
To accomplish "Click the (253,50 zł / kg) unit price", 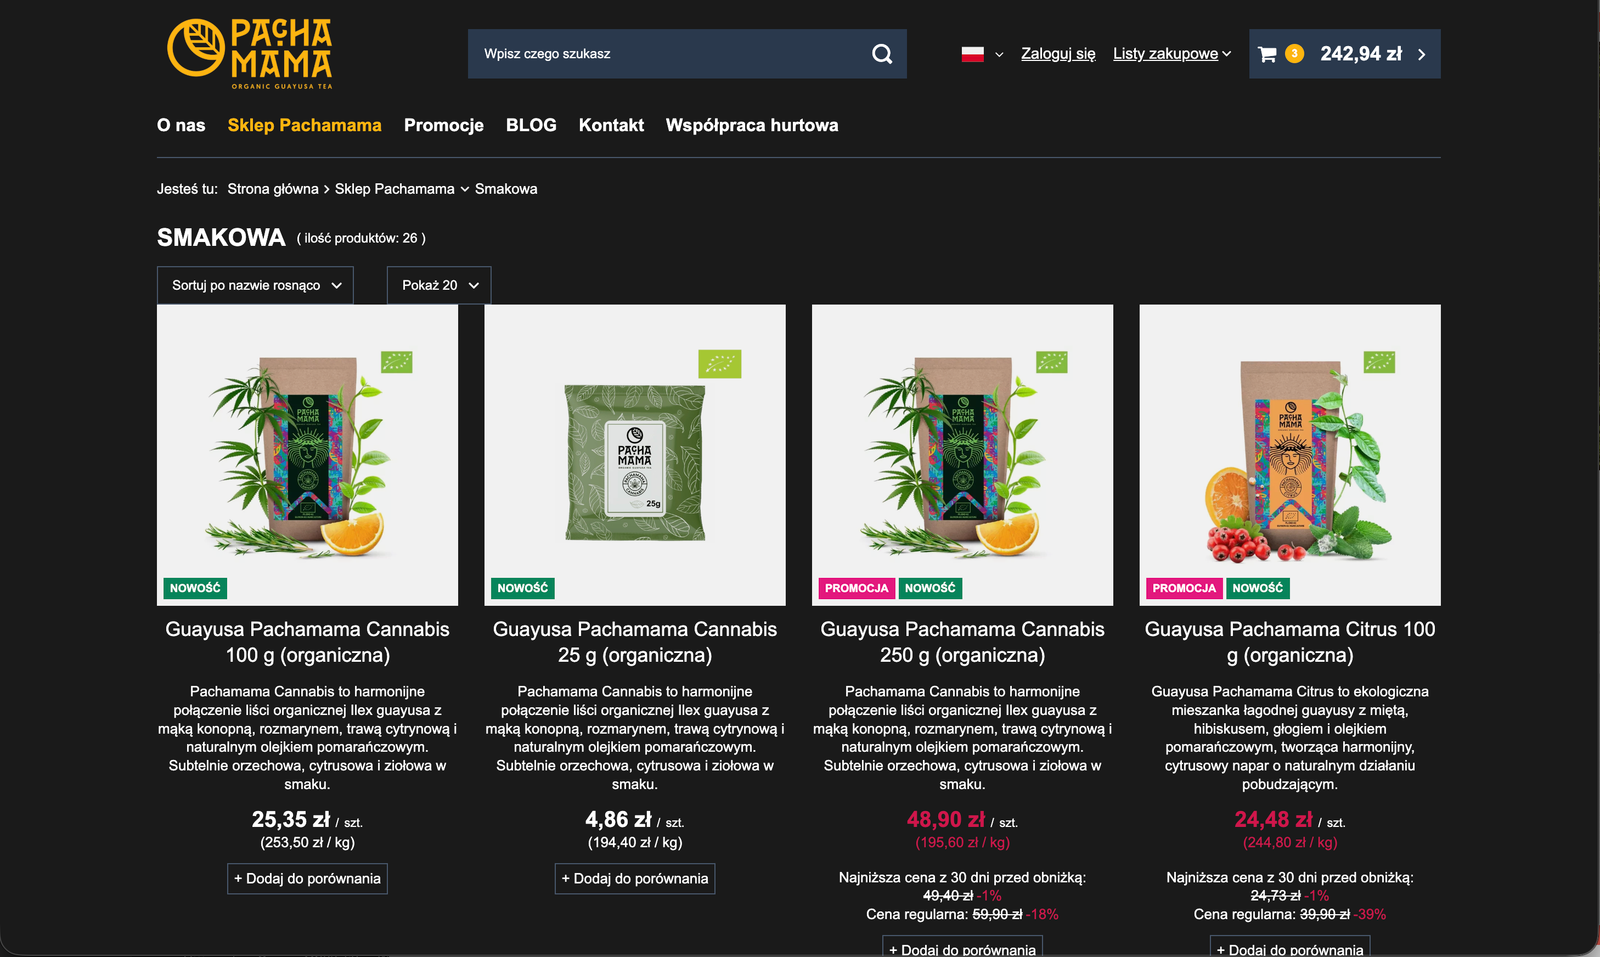I will [308, 843].
